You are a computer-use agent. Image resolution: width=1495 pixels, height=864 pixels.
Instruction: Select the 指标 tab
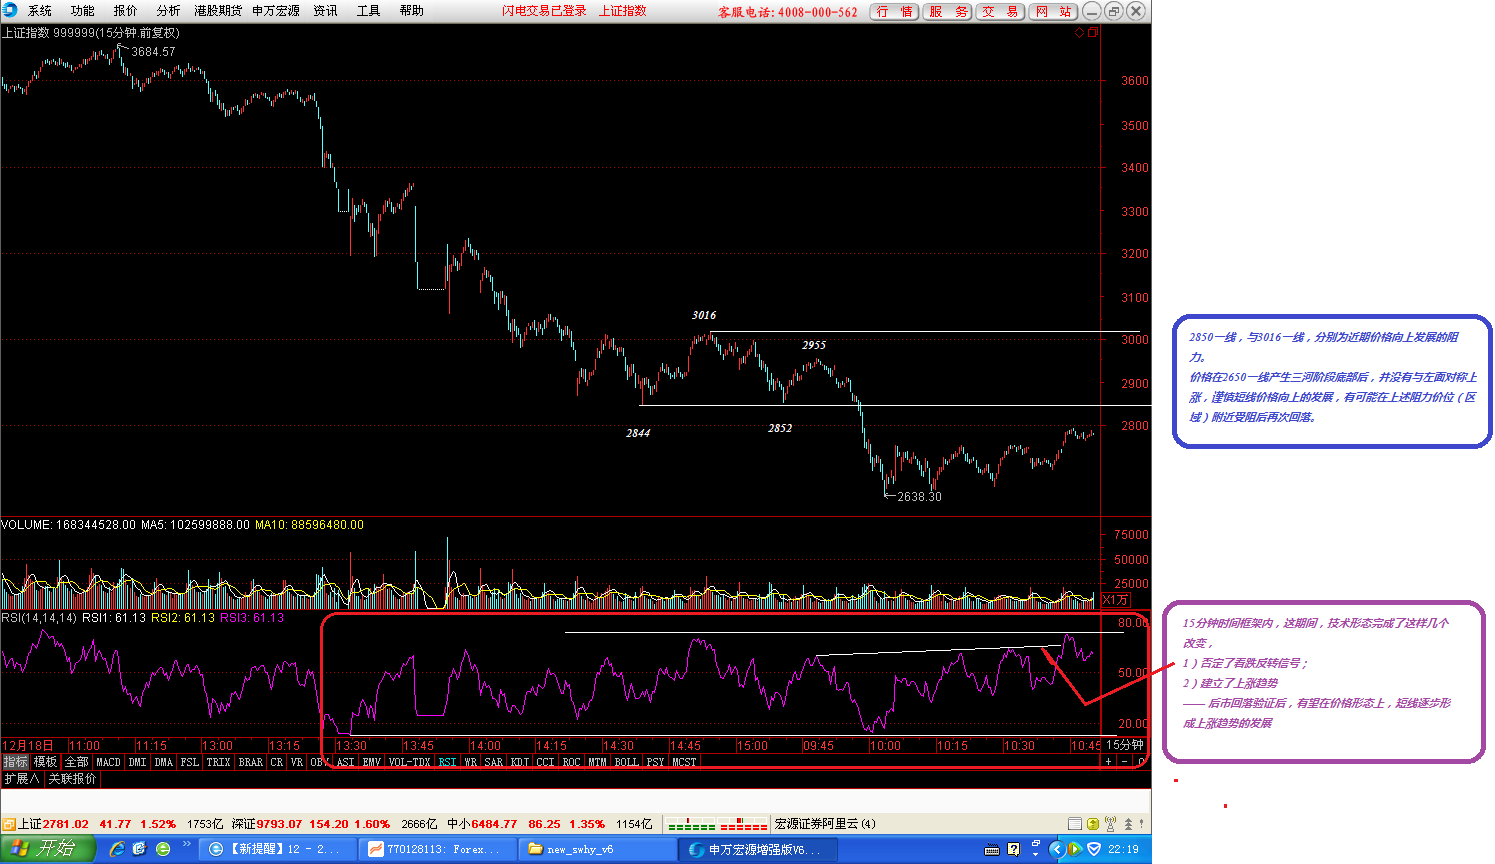(15, 762)
